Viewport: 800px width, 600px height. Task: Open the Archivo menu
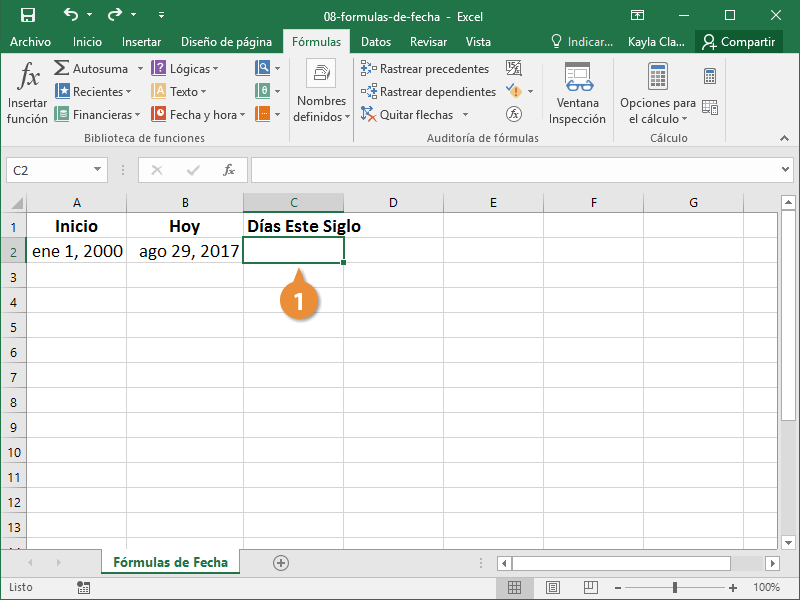pos(30,42)
